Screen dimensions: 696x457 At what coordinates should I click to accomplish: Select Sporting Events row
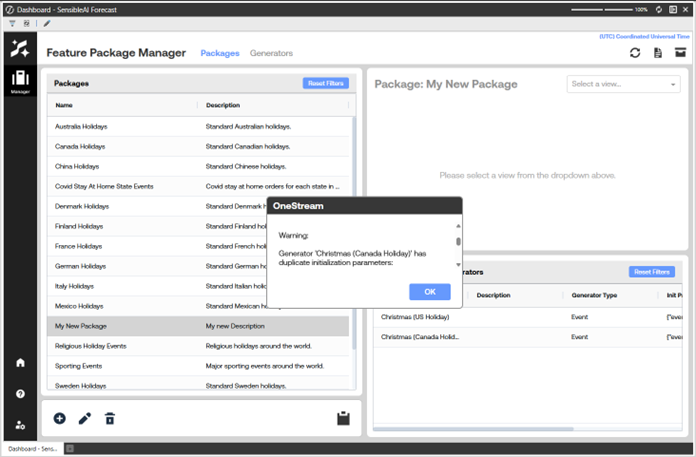[198, 366]
